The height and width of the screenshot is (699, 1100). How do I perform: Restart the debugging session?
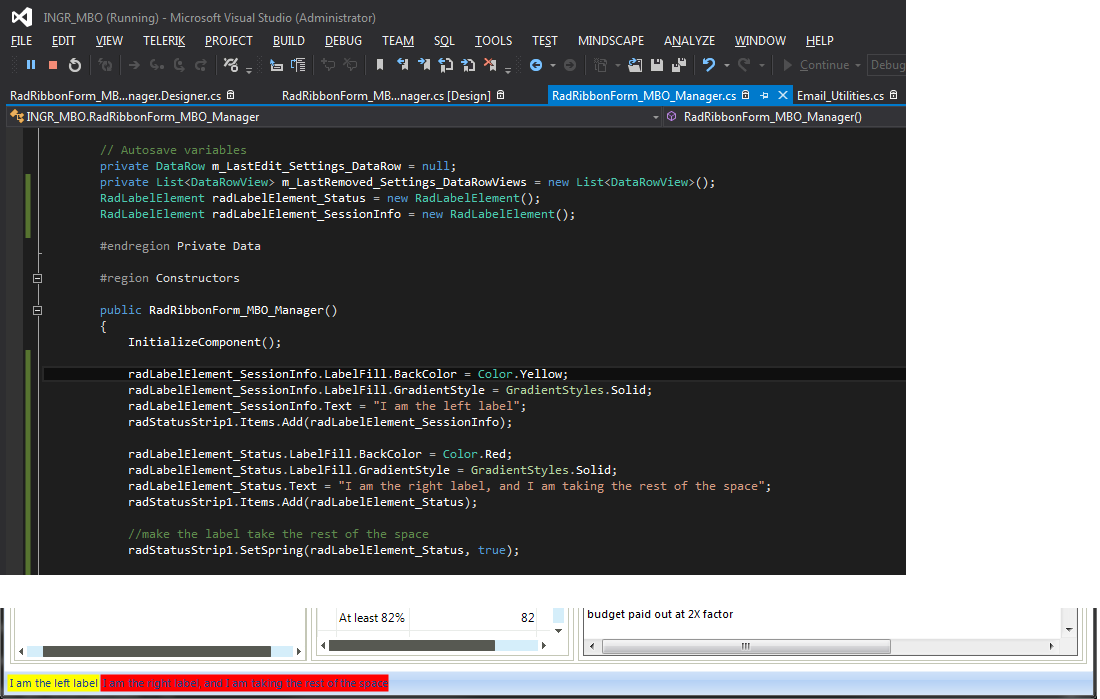pos(74,65)
